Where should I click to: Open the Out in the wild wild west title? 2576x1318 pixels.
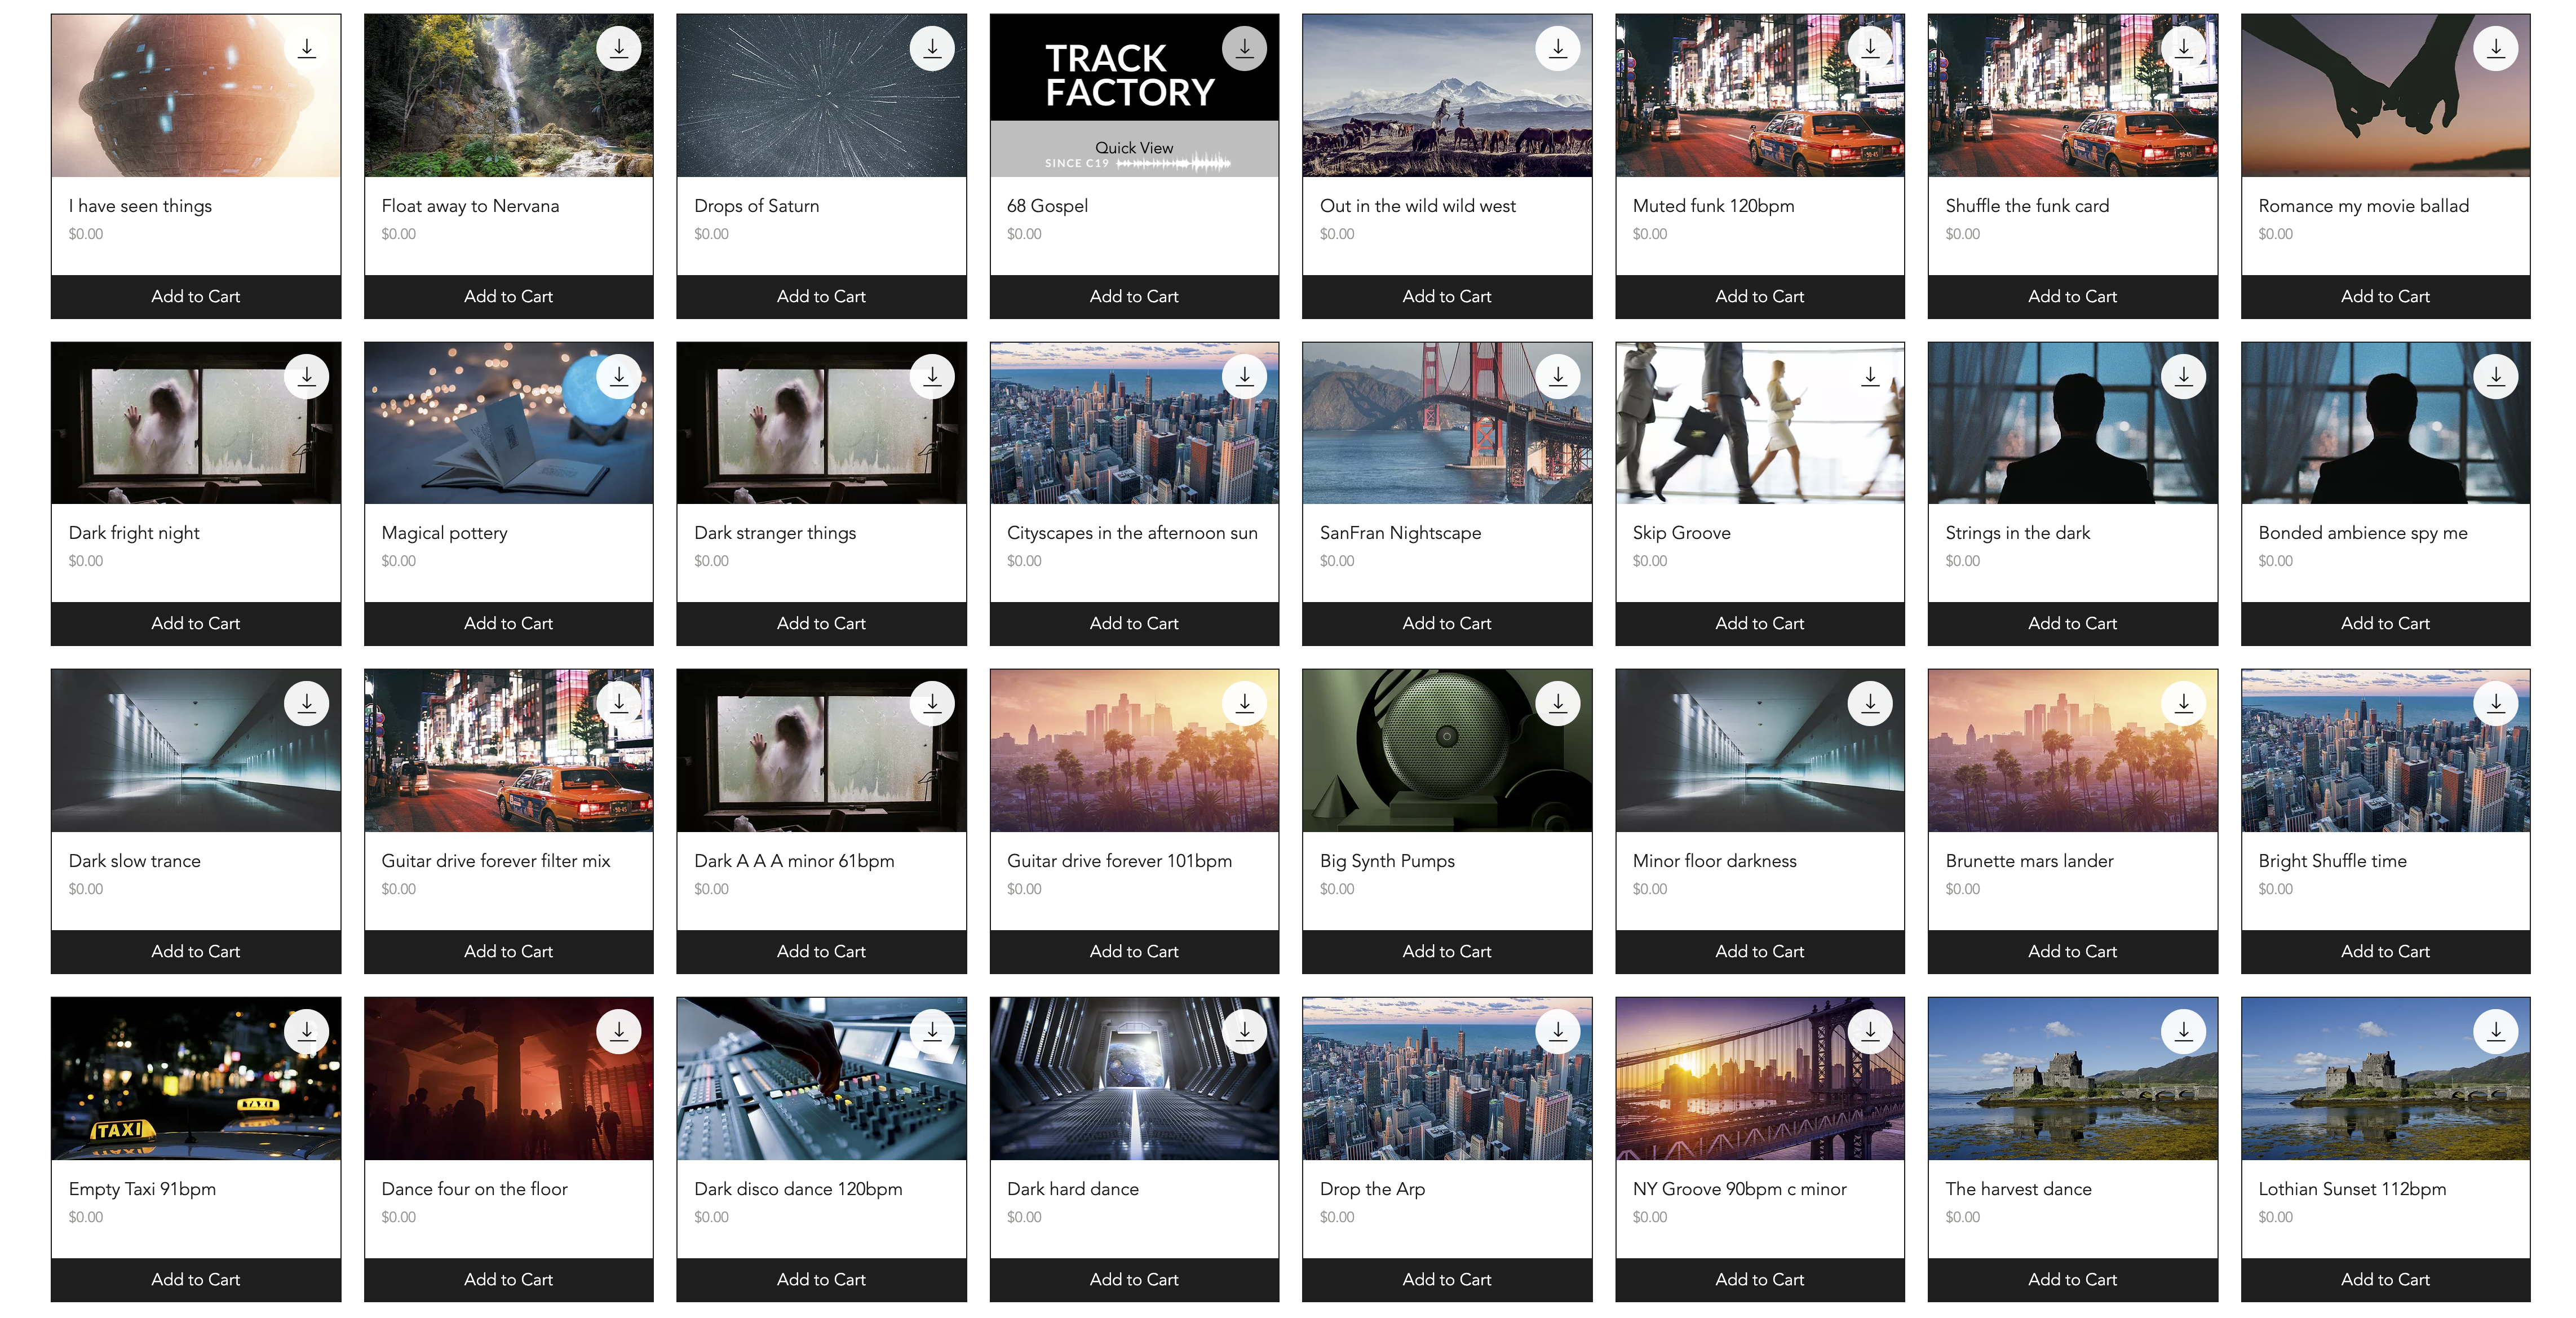pos(1417,206)
